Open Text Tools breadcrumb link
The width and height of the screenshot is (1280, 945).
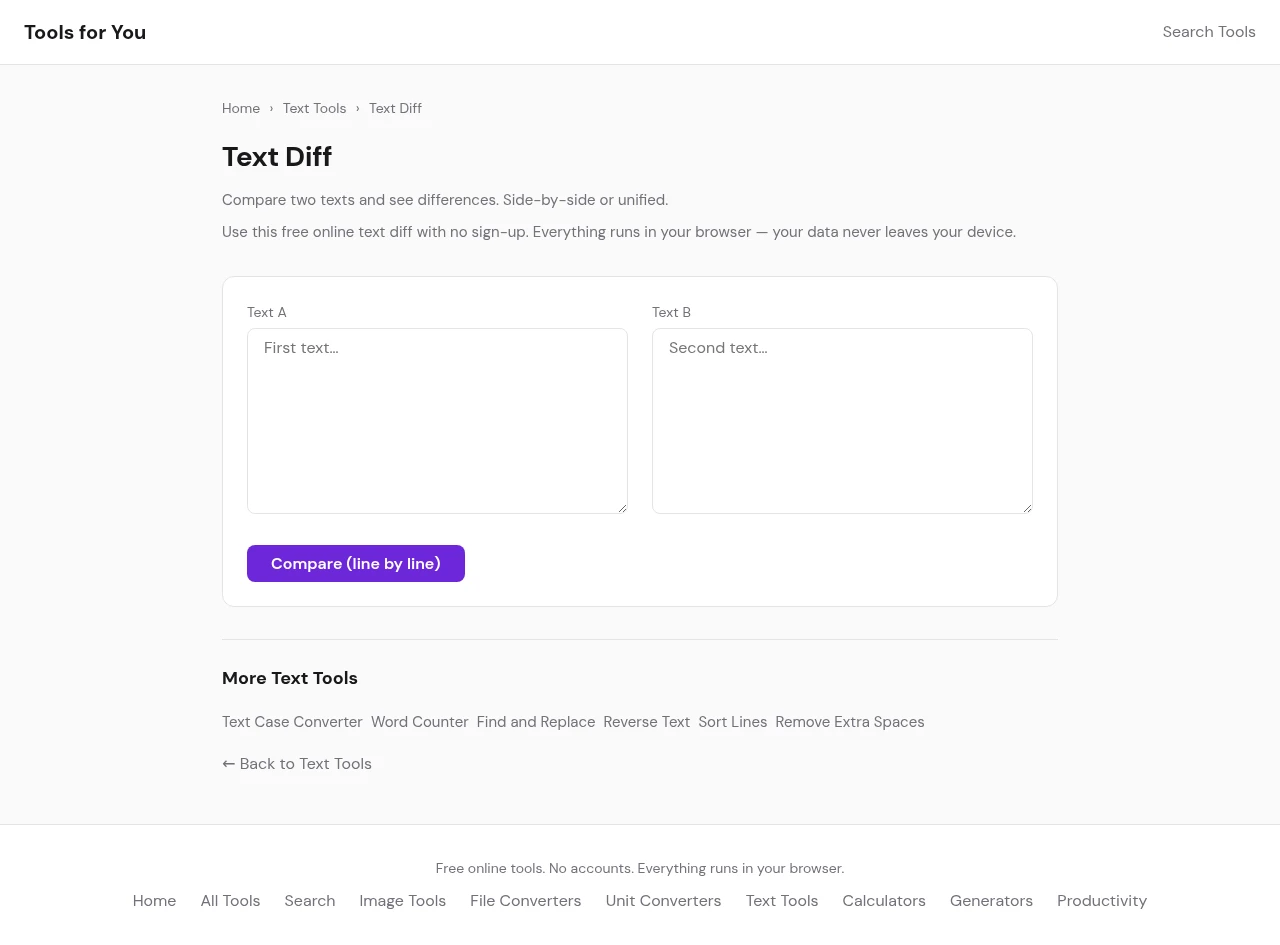314,108
